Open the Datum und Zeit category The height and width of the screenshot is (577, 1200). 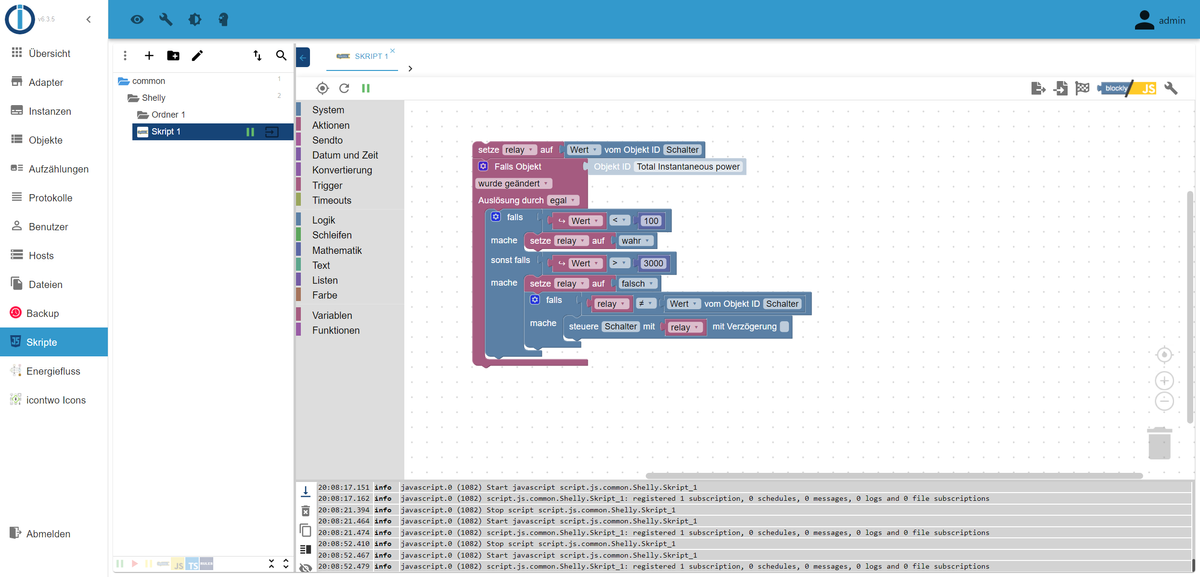pyautogui.click(x=345, y=155)
